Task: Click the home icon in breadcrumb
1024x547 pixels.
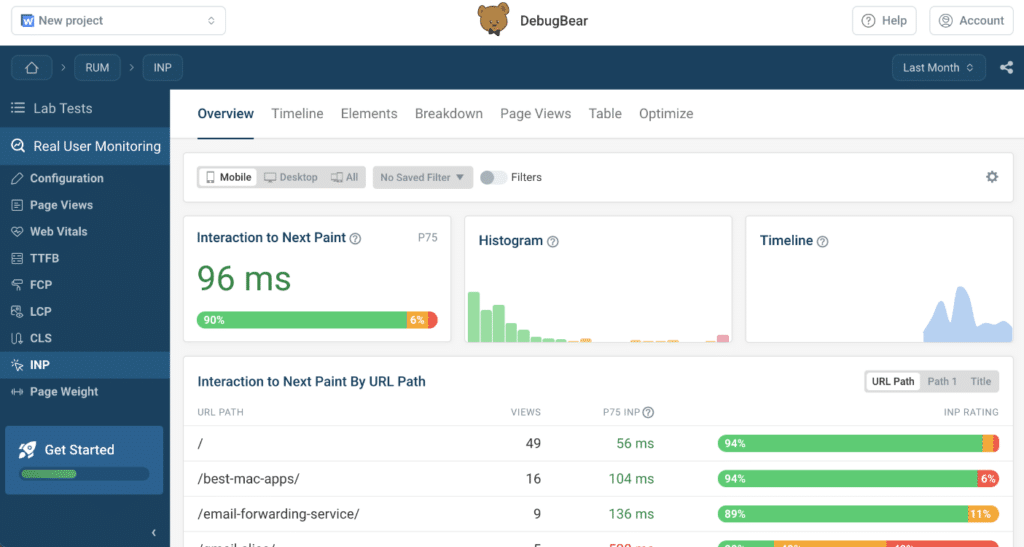Action: [31, 68]
